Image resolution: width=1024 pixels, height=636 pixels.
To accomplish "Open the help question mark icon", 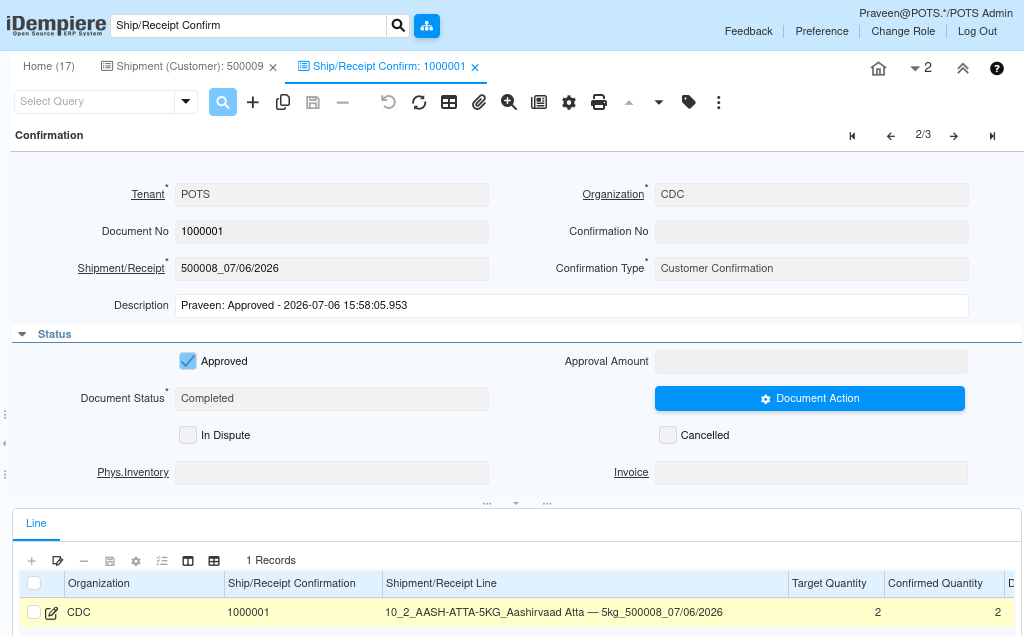I will (997, 69).
